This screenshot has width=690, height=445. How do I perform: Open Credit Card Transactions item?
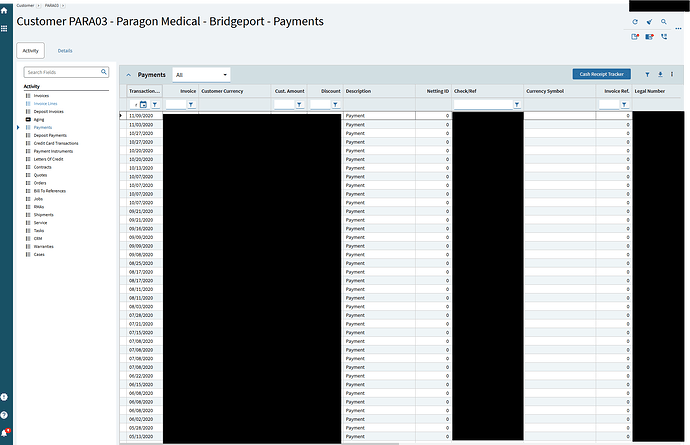click(x=56, y=143)
